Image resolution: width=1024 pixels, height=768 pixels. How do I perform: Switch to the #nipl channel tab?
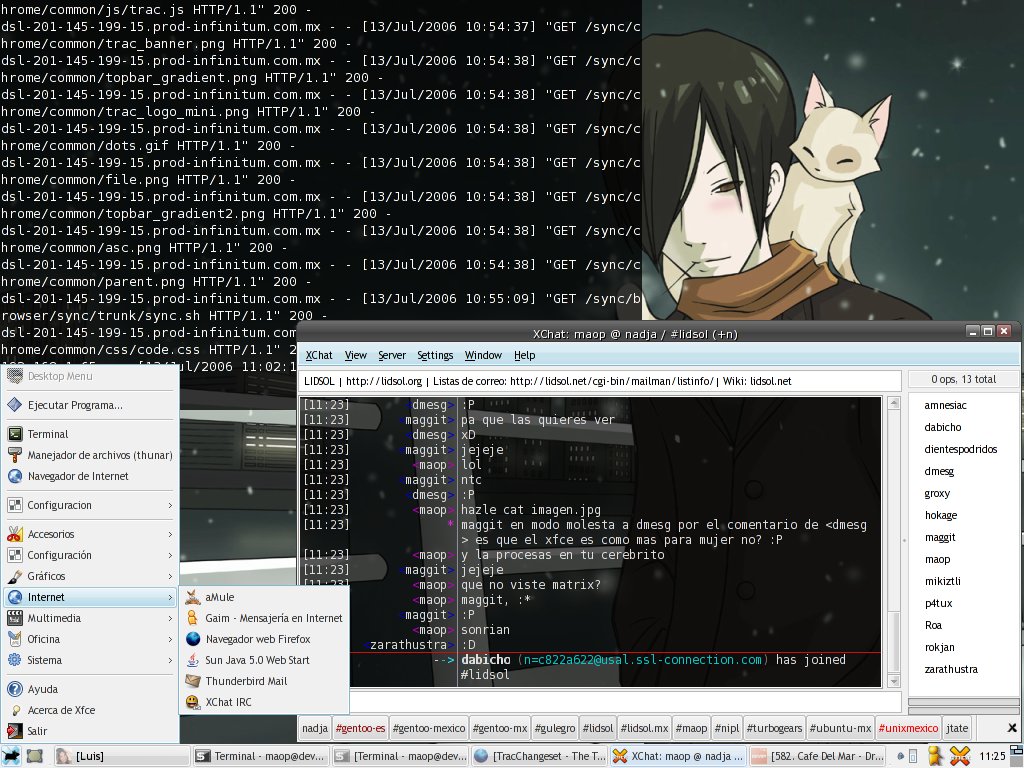click(x=727, y=728)
